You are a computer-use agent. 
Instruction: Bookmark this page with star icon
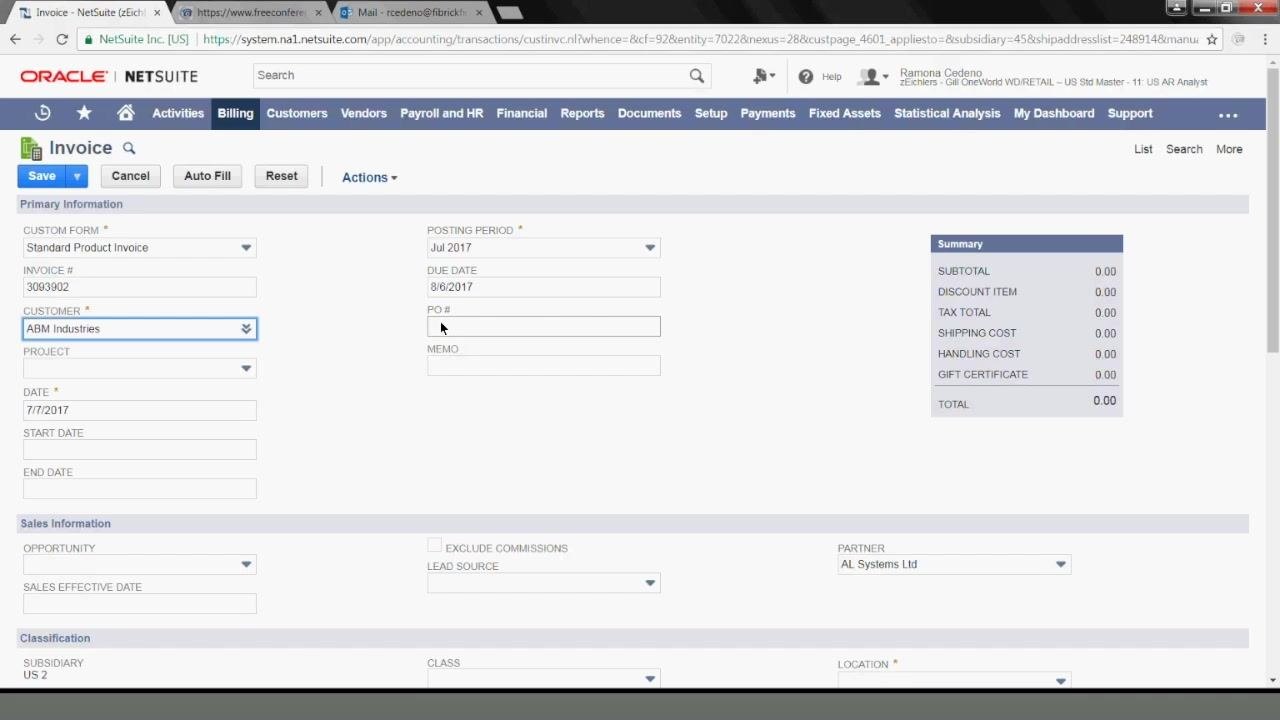[1212, 39]
